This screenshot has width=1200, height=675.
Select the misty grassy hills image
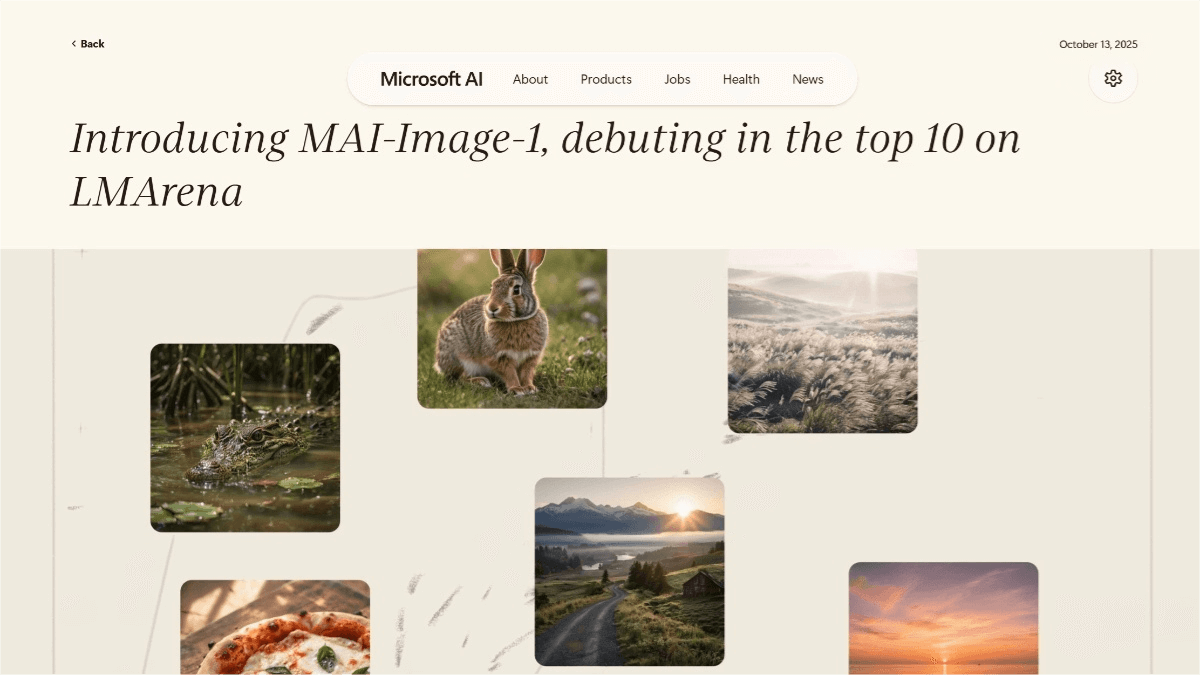pos(822,341)
